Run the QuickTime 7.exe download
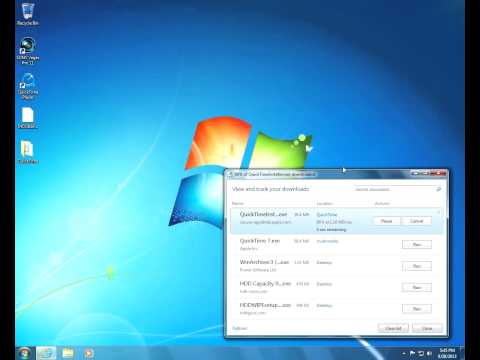Image resolution: width=480 pixels, height=360 pixels. click(x=417, y=245)
